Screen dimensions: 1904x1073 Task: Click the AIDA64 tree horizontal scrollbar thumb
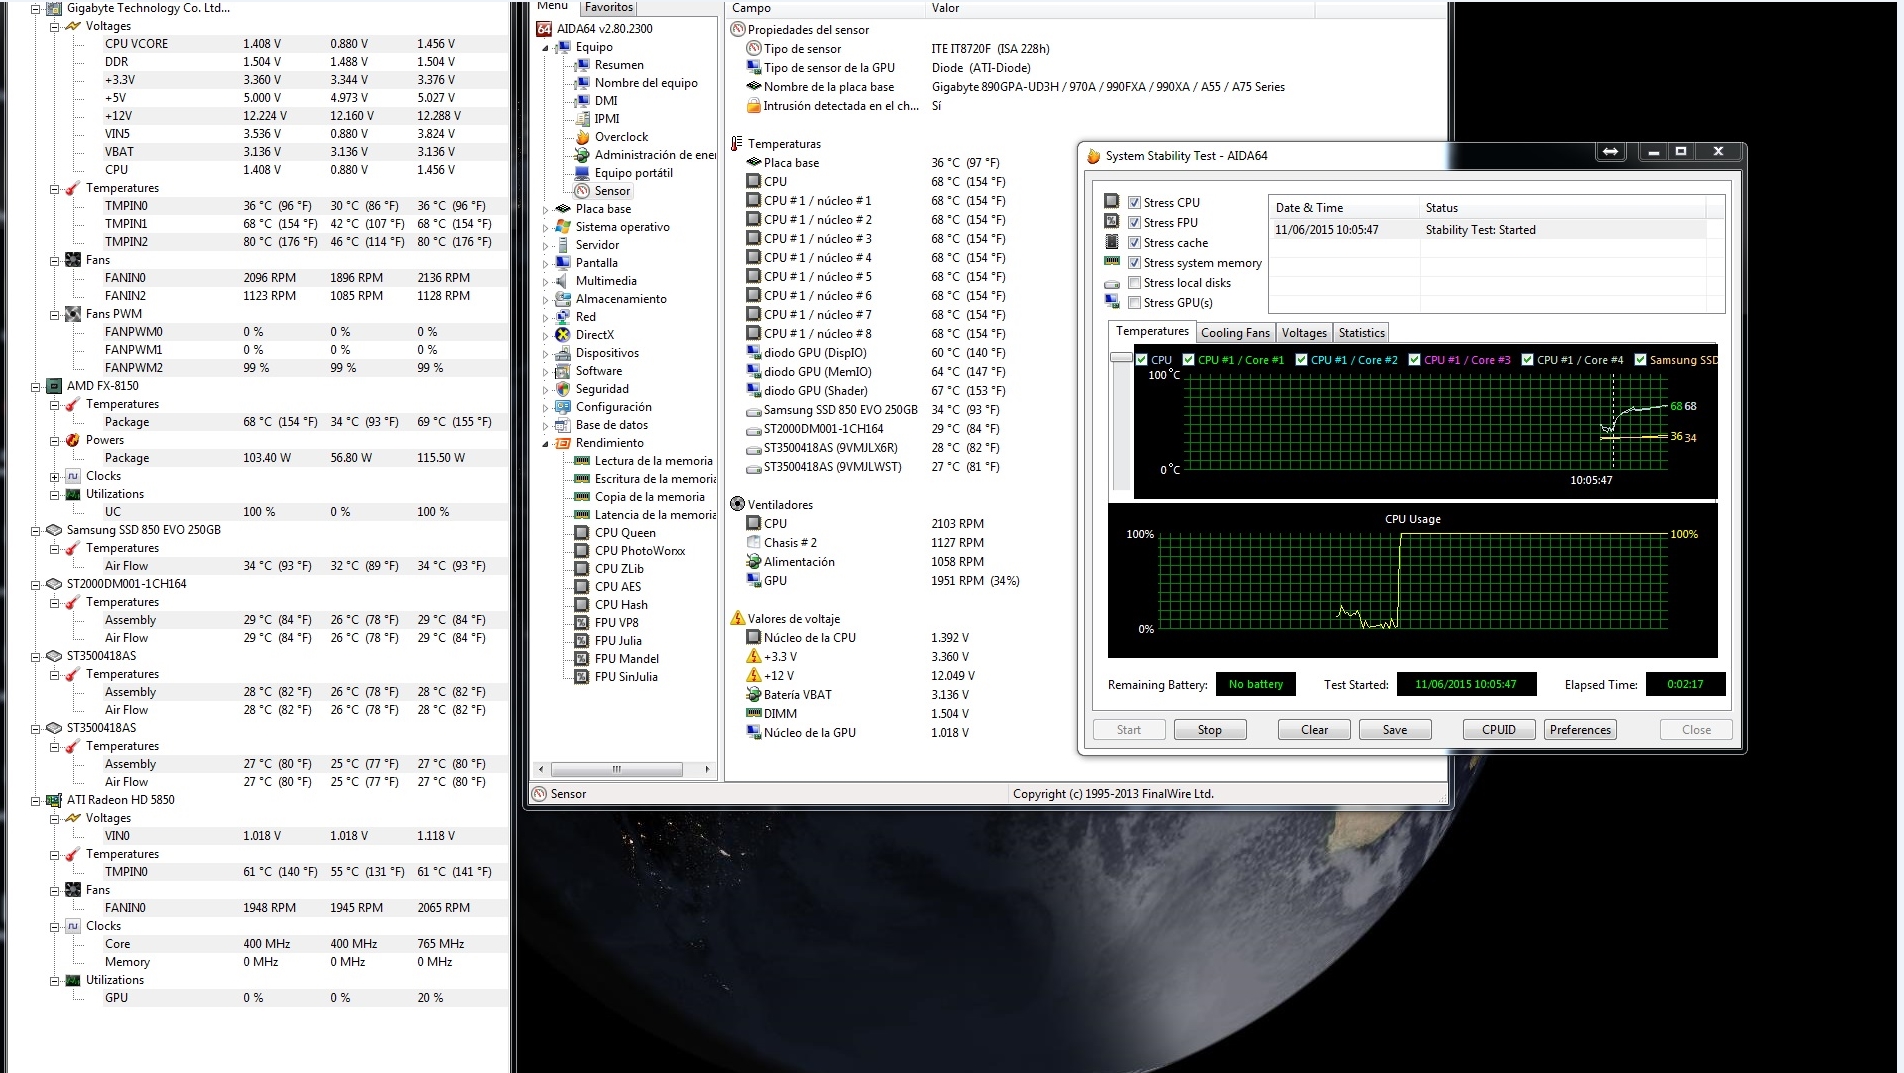click(x=616, y=770)
